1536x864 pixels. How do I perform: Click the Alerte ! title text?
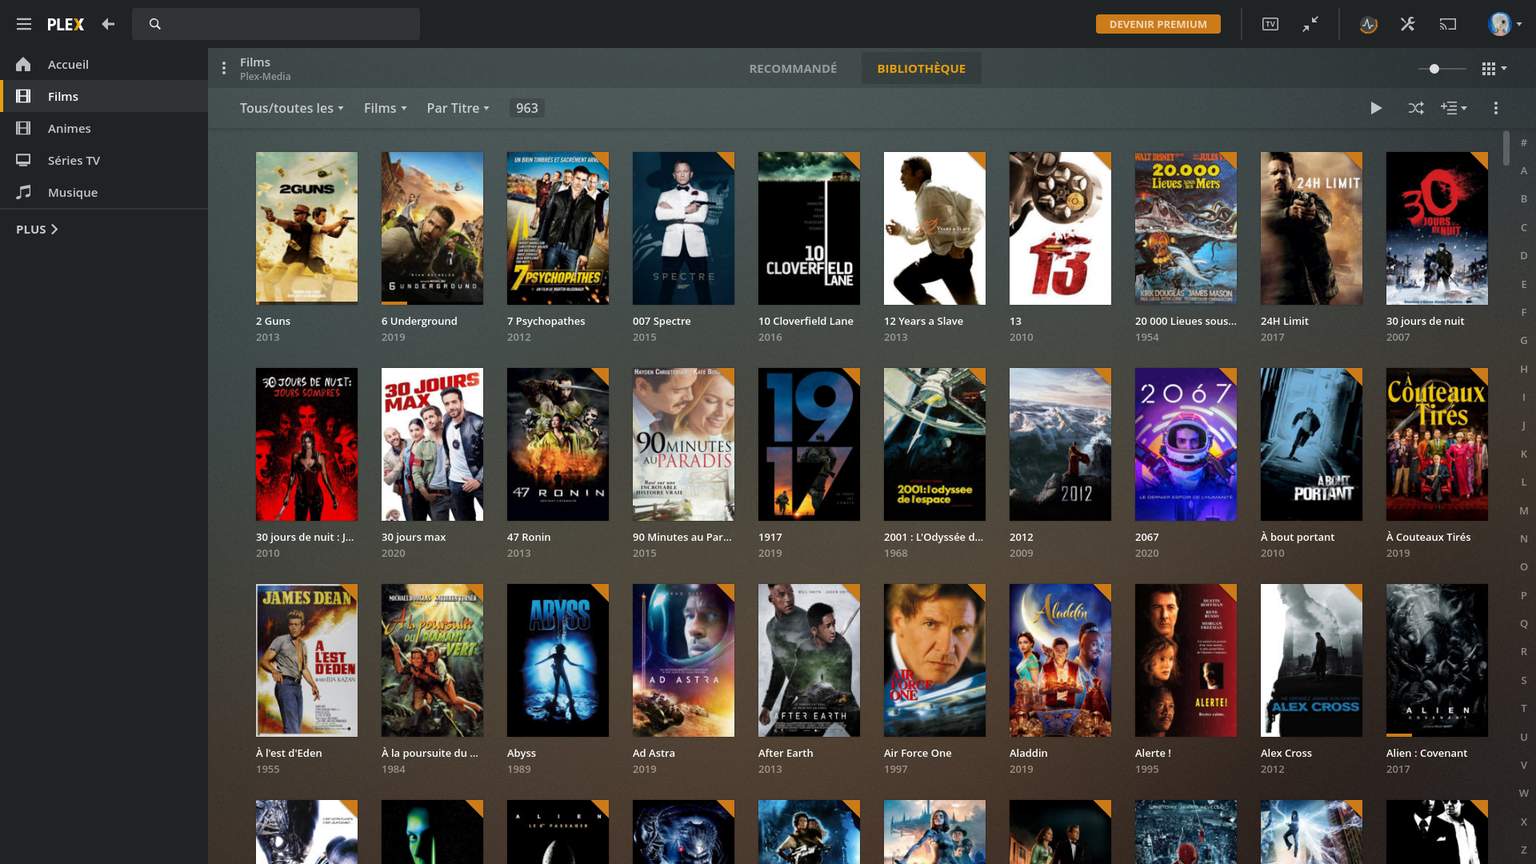1153,753
